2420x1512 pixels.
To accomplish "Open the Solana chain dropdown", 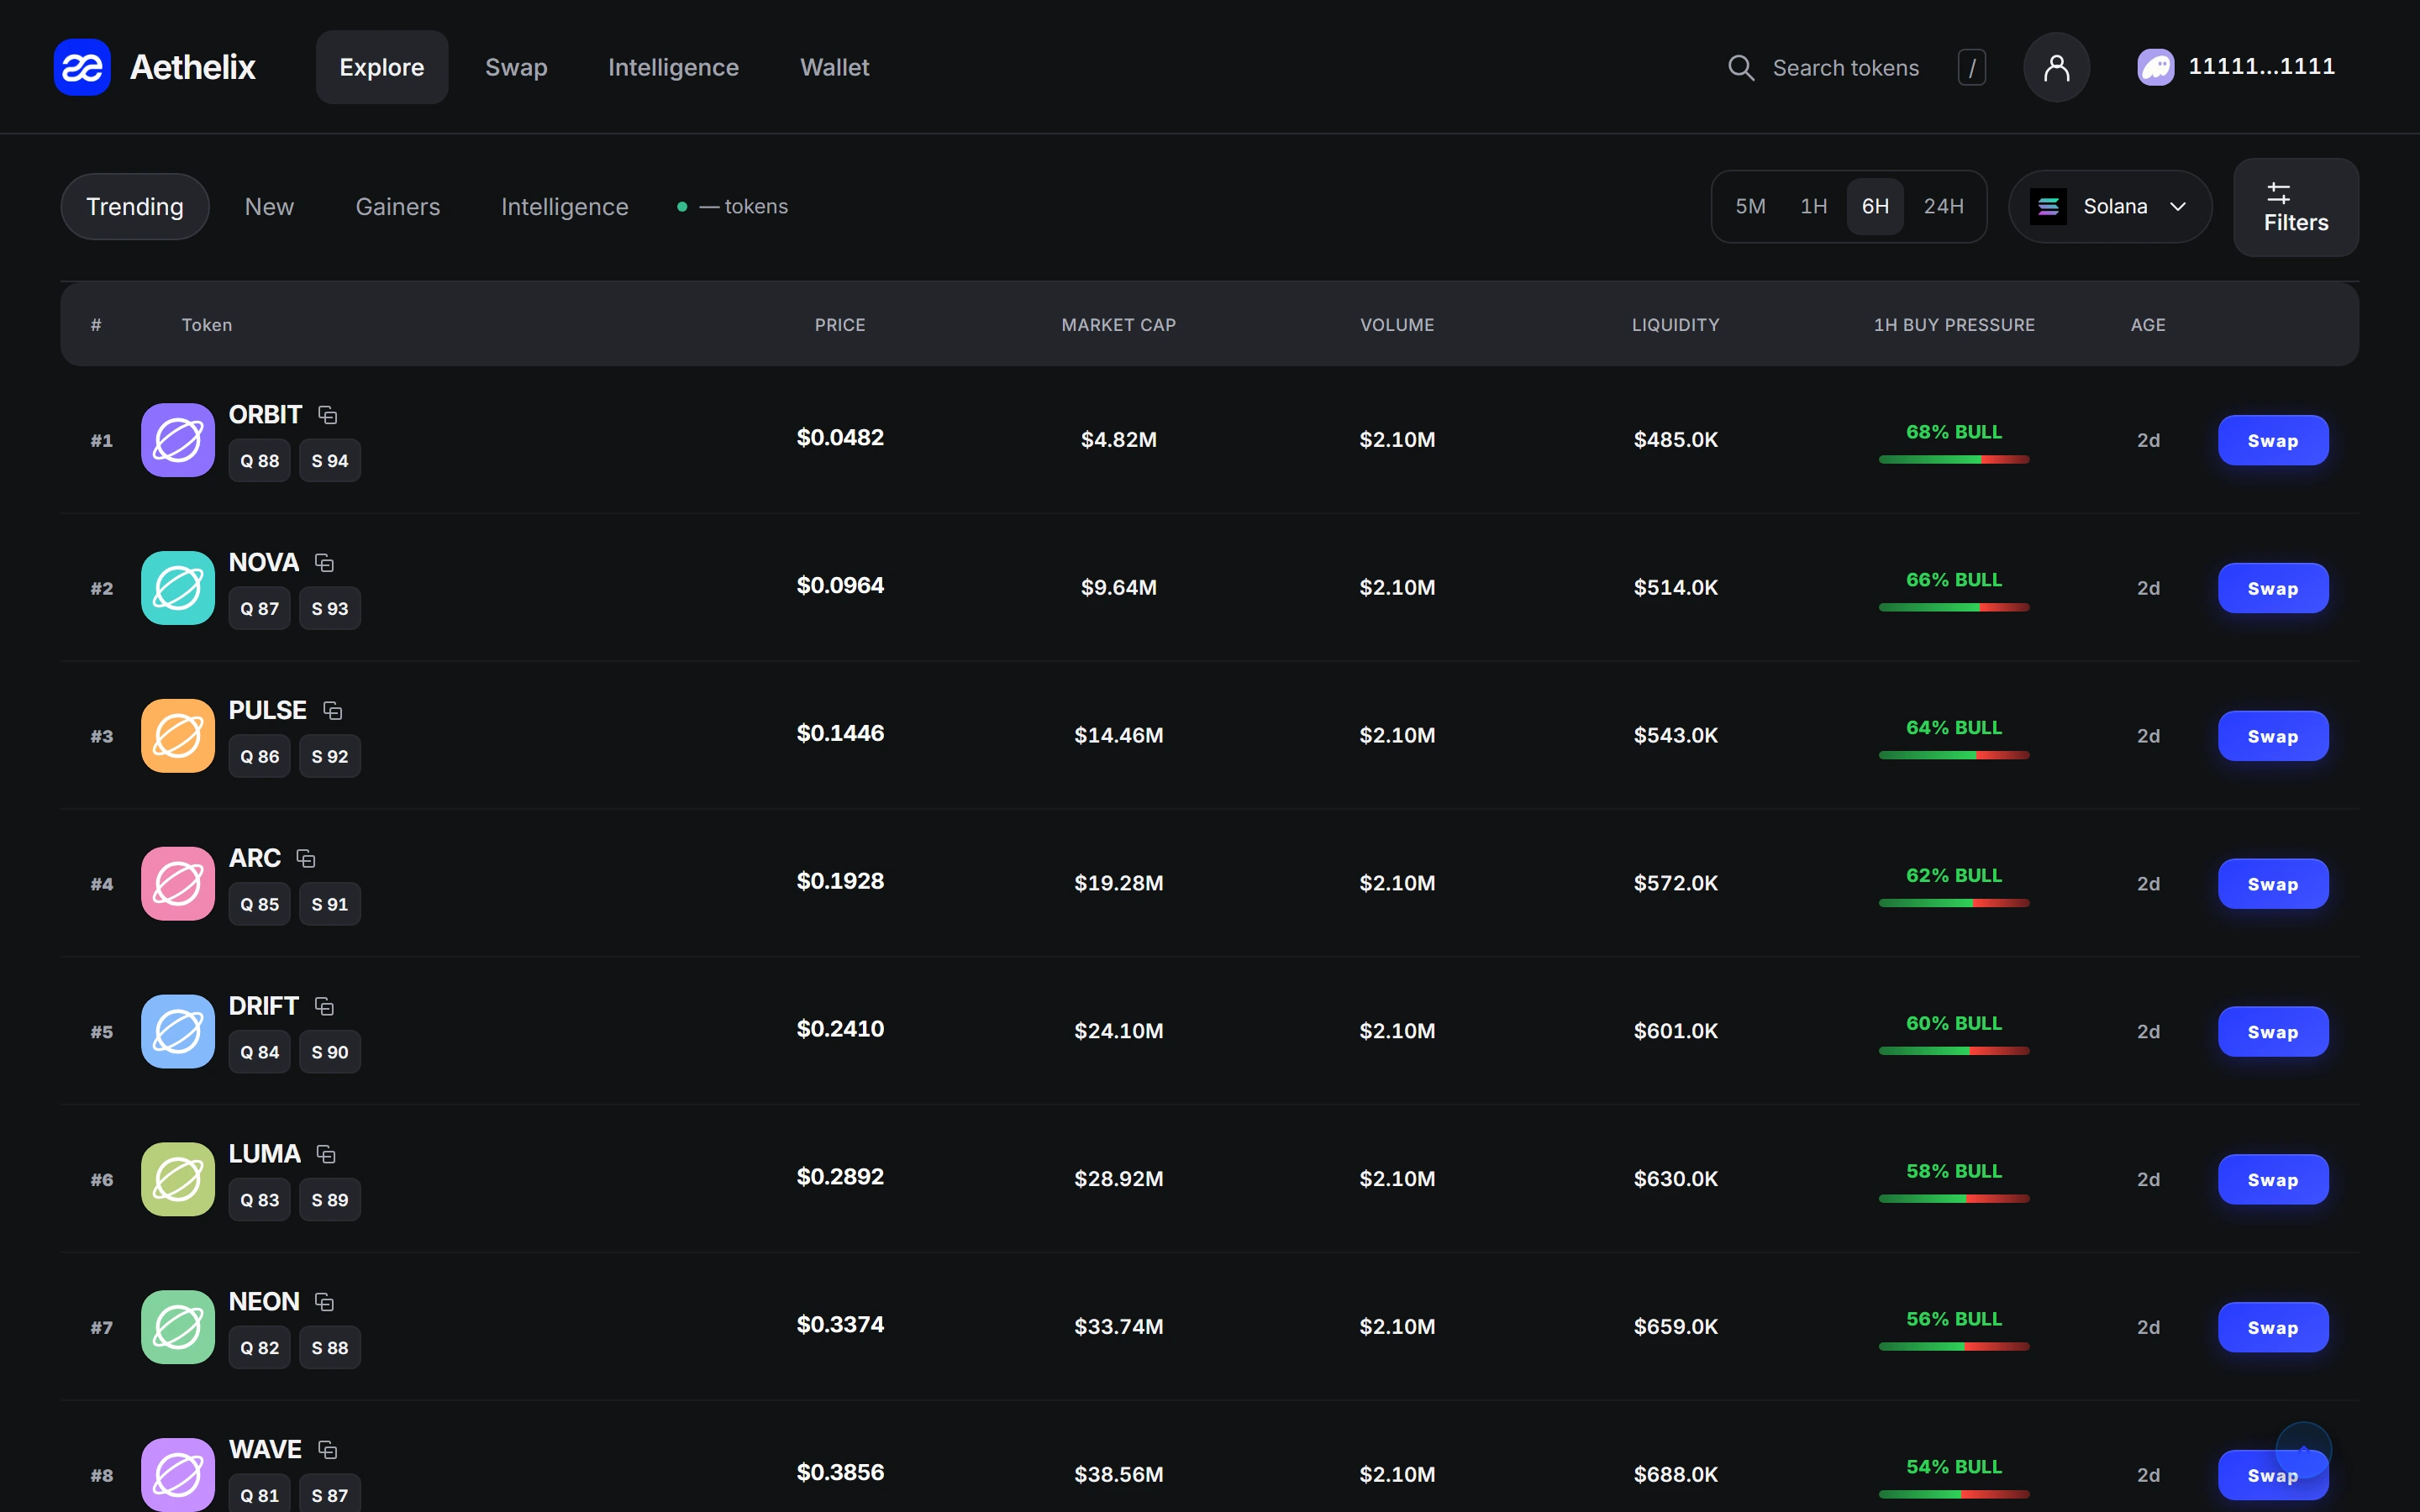I will 2110,206.
